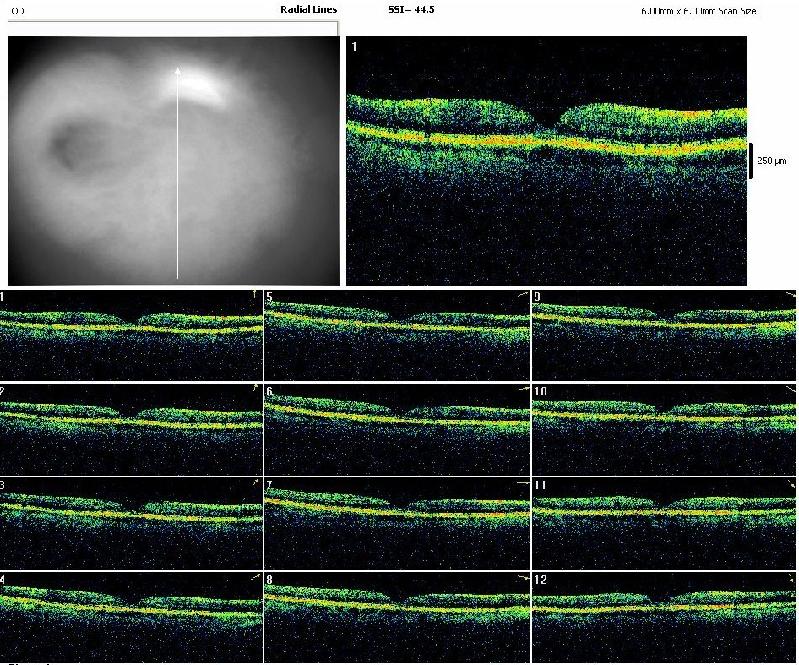Click the white scan line arrowhead on fundus image

pos(178,70)
